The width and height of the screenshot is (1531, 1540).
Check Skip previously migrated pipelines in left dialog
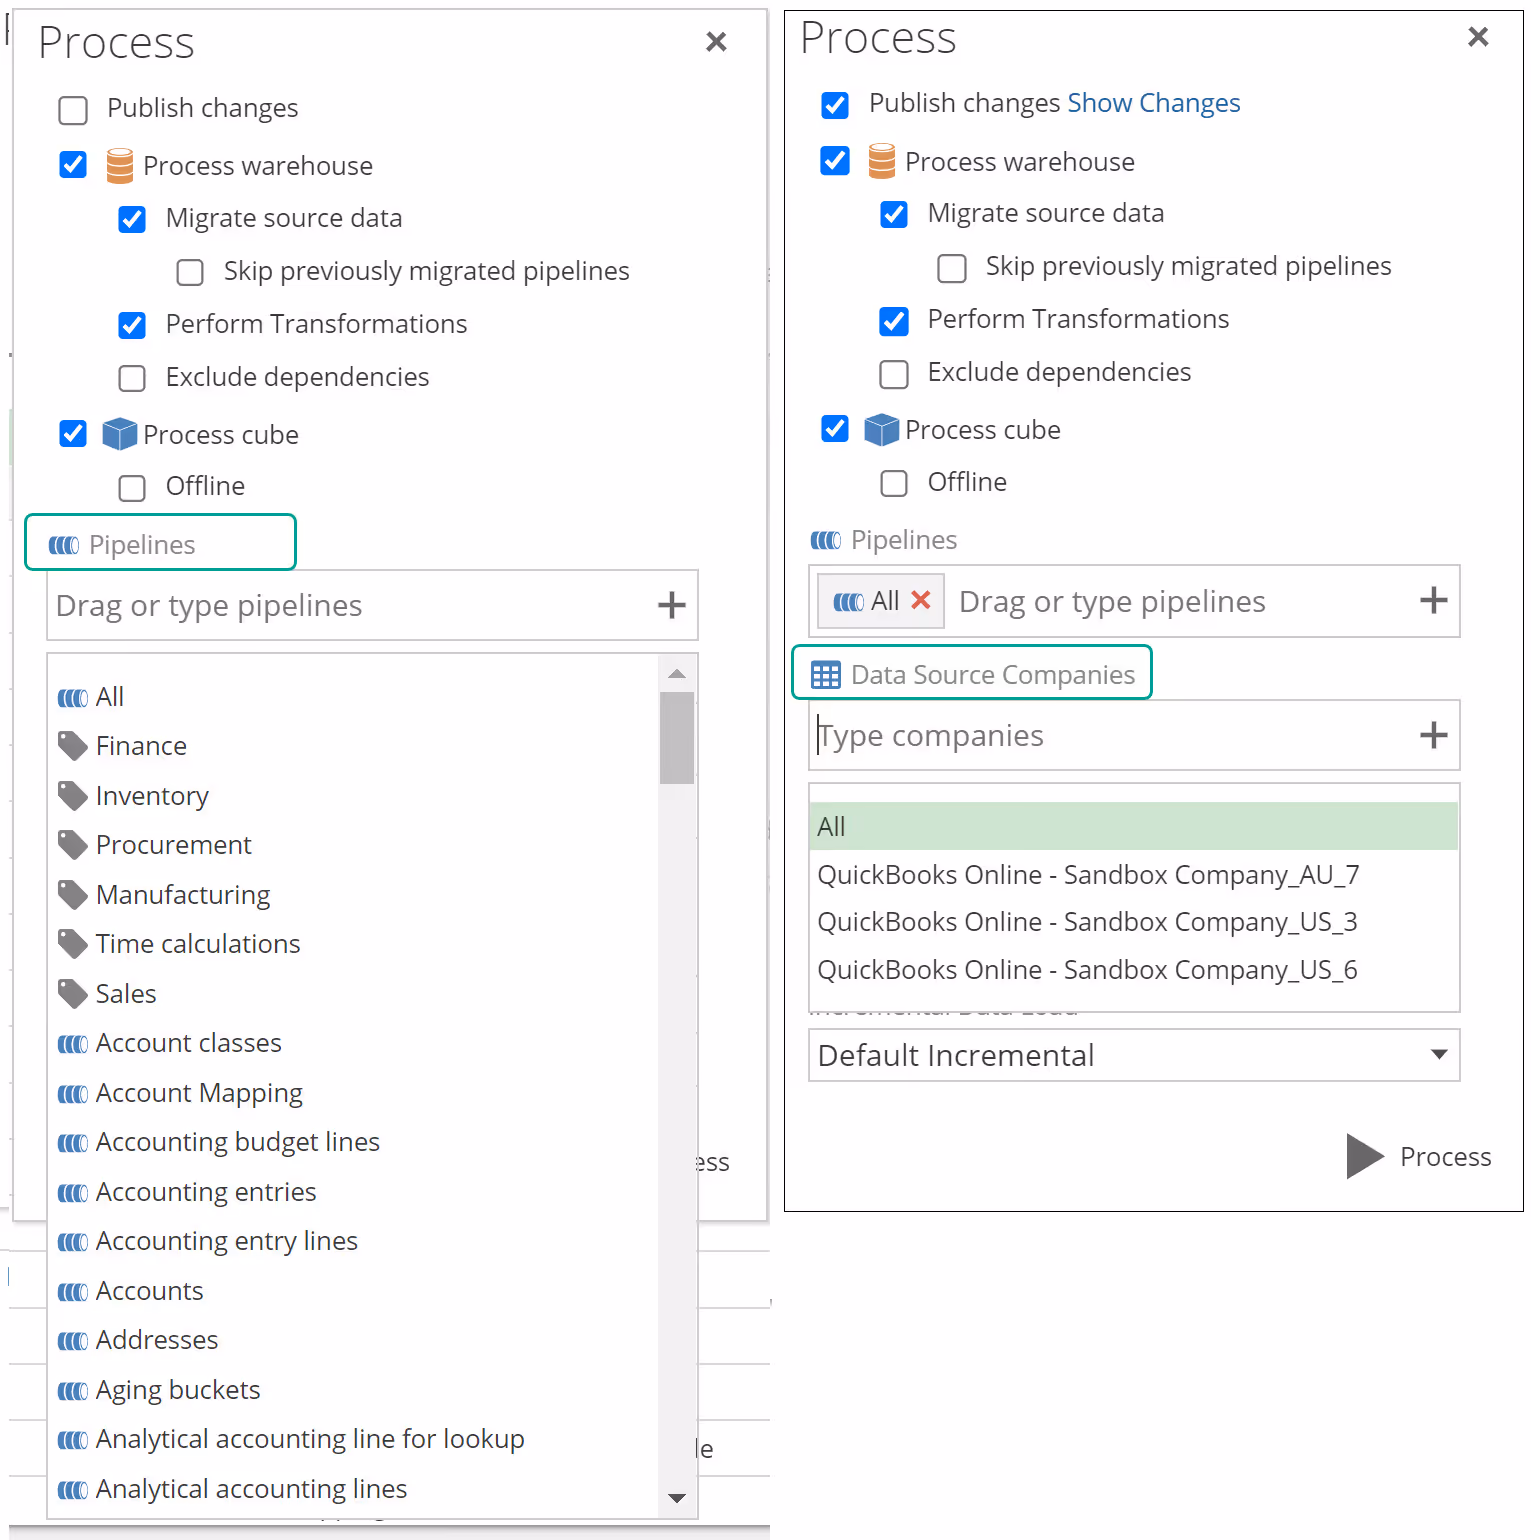tap(190, 272)
